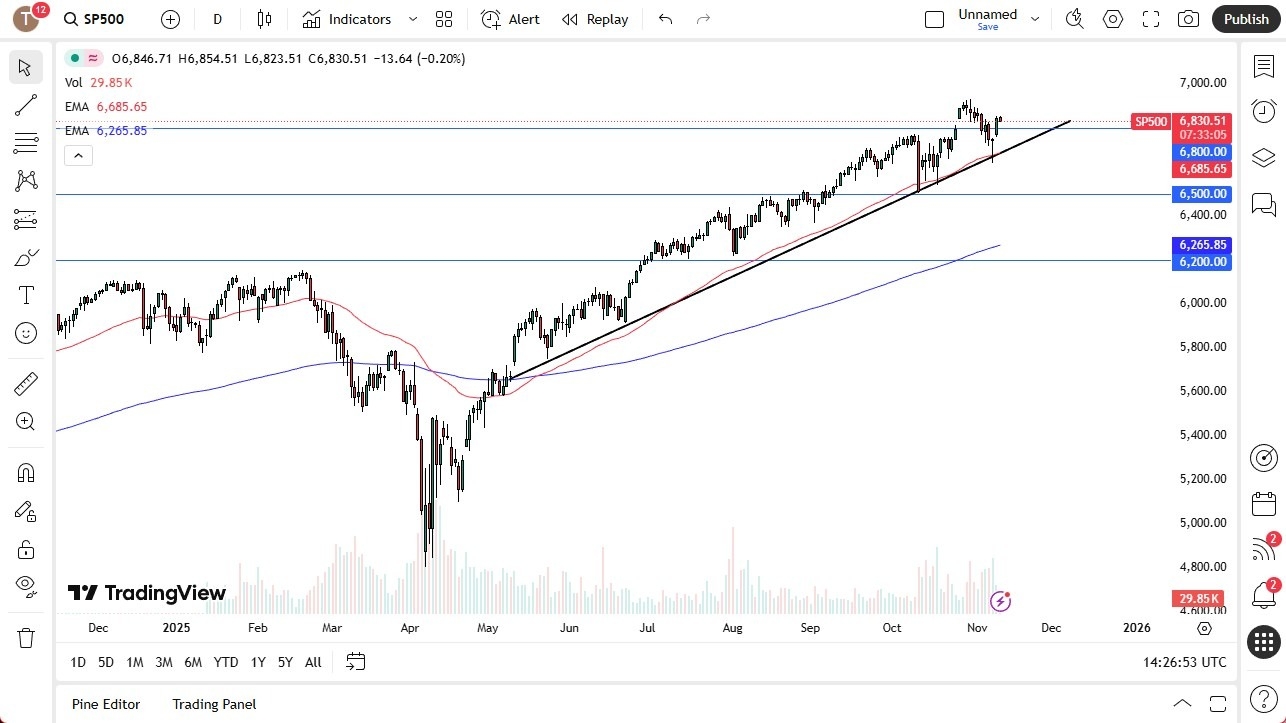Collapse the indicator legend chevron
Image resolution: width=1286 pixels, height=723 pixels.
pos(78,155)
